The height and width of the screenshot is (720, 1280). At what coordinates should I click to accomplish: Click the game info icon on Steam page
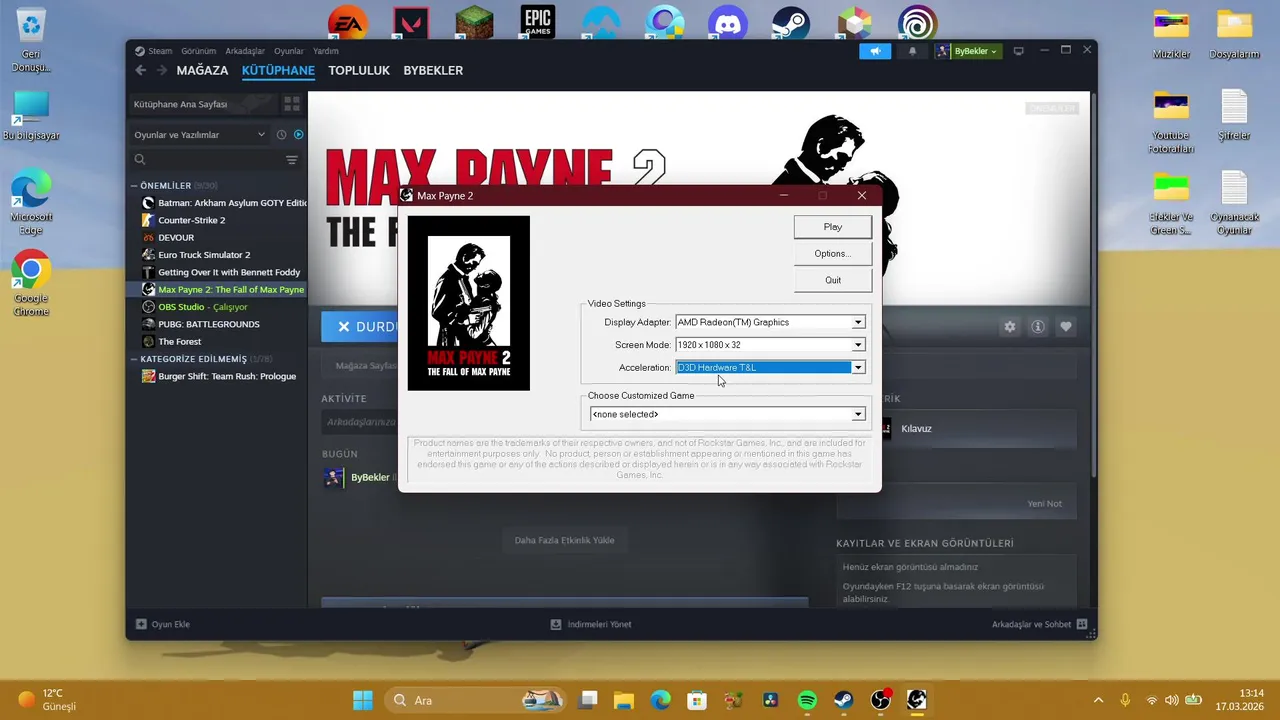tap(1038, 327)
